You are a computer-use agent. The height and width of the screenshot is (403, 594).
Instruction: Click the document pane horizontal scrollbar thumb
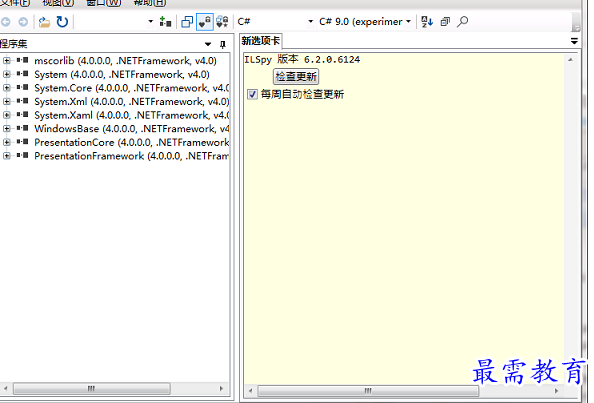[x=368, y=391]
